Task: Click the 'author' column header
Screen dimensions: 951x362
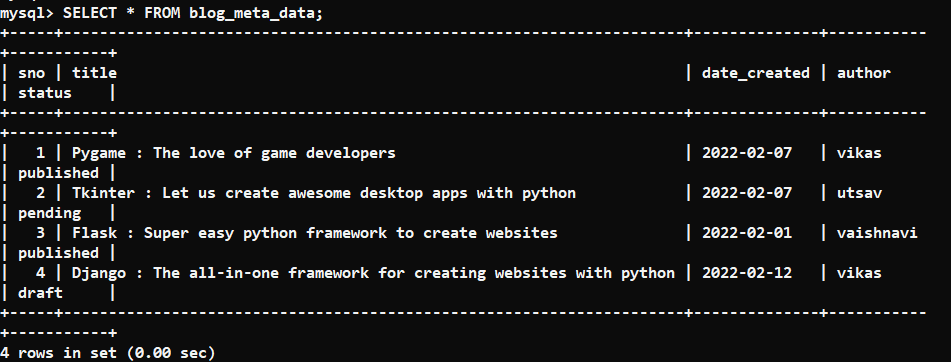Action: pyautogui.click(x=864, y=73)
